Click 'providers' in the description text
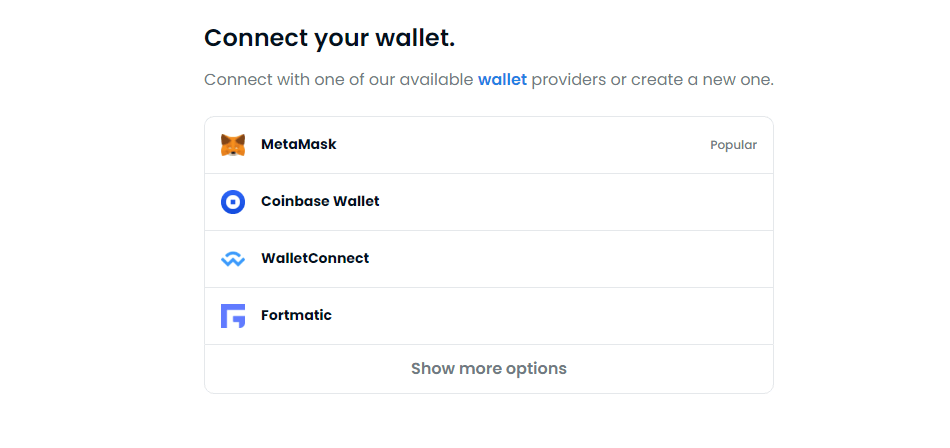Screen dimensions: 950x448 click(568, 79)
